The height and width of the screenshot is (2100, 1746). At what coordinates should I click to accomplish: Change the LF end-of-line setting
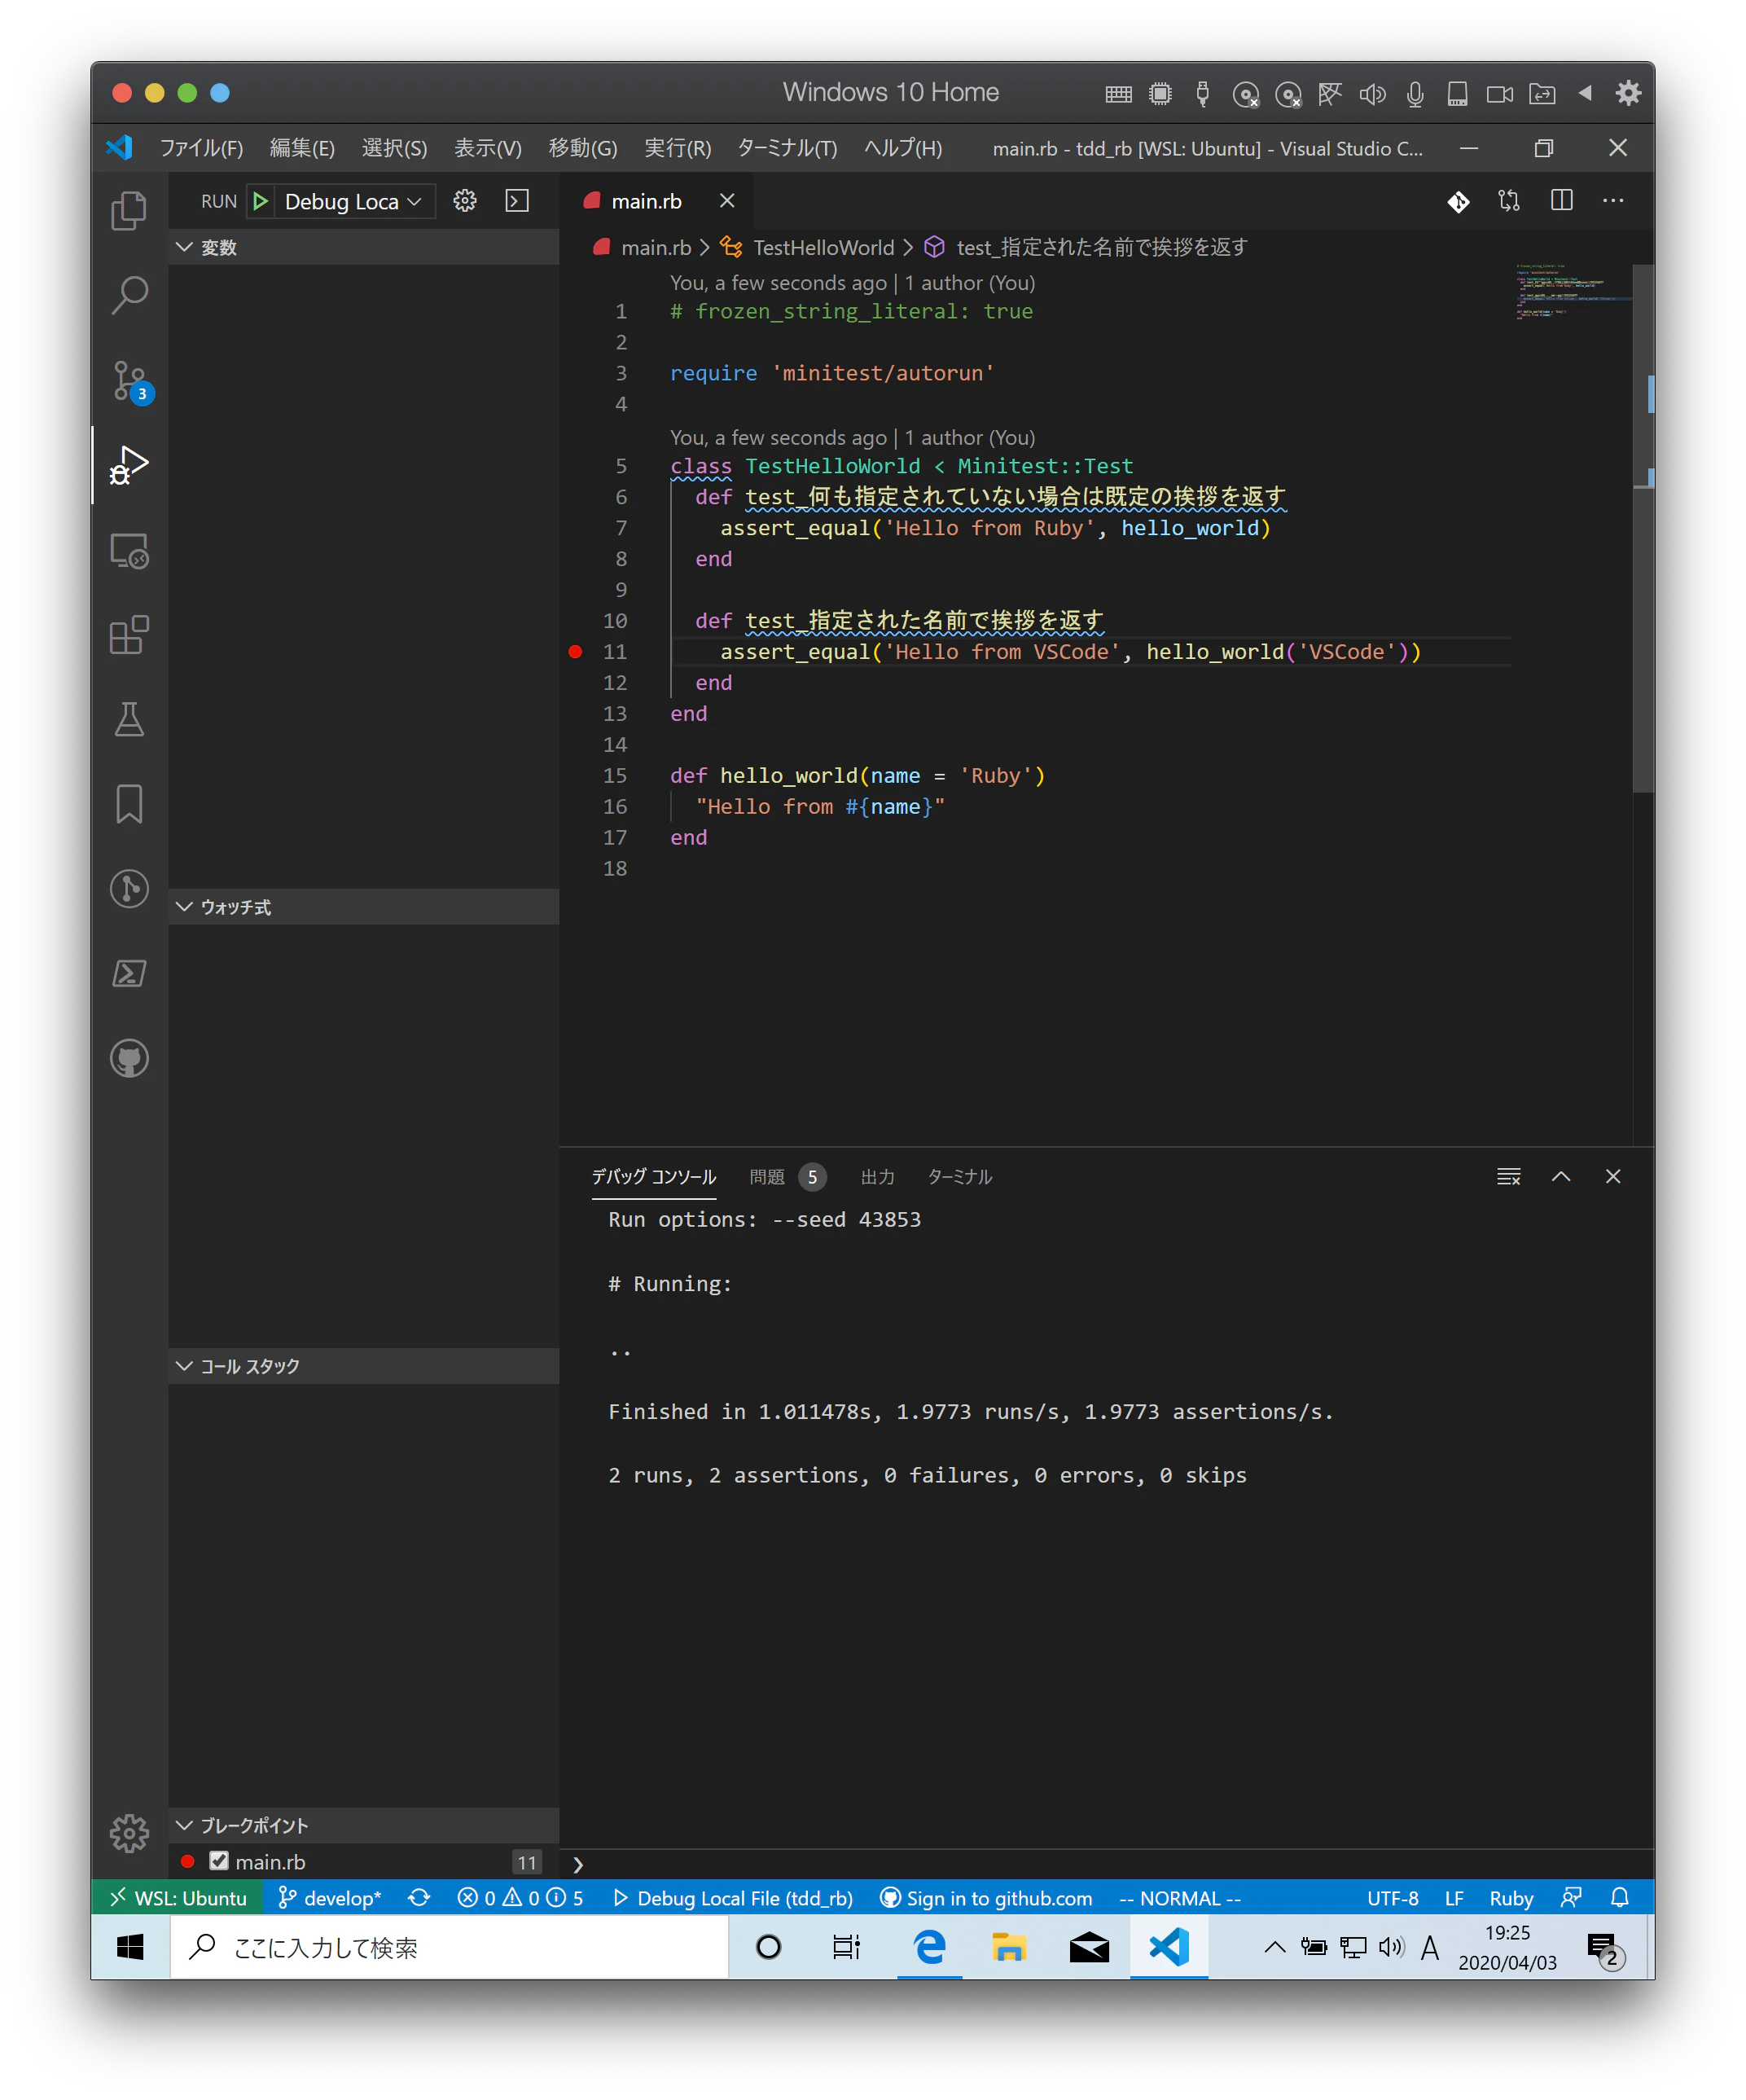pyautogui.click(x=1454, y=1898)
